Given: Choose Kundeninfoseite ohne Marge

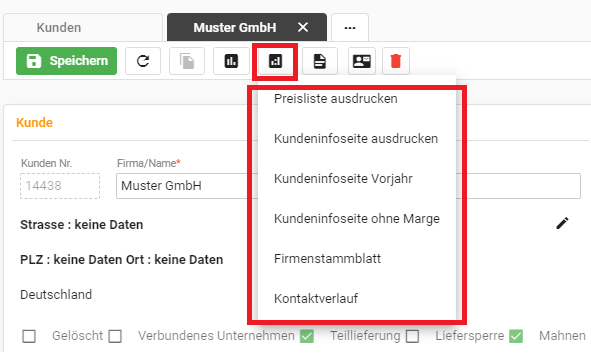Looking at the screenshot, I should [357, 219].
